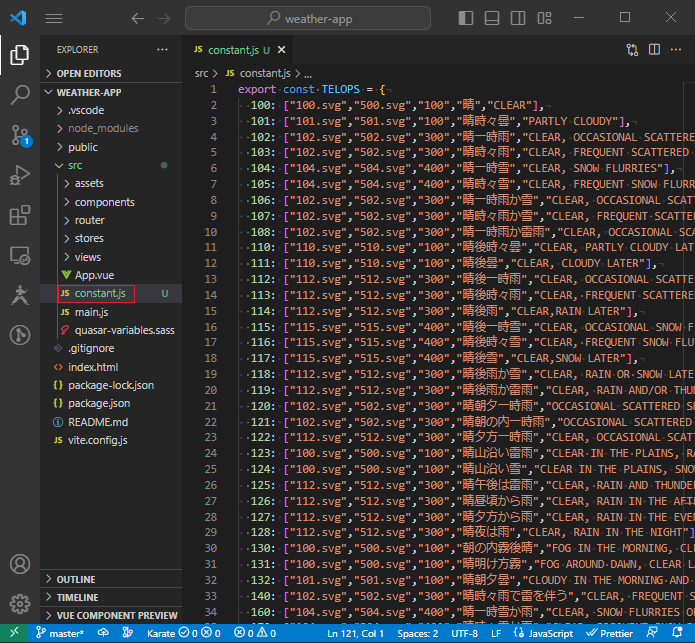
Task: Click the Prettier status bar item
Action: pyautogui.click(x=609, y=633)
